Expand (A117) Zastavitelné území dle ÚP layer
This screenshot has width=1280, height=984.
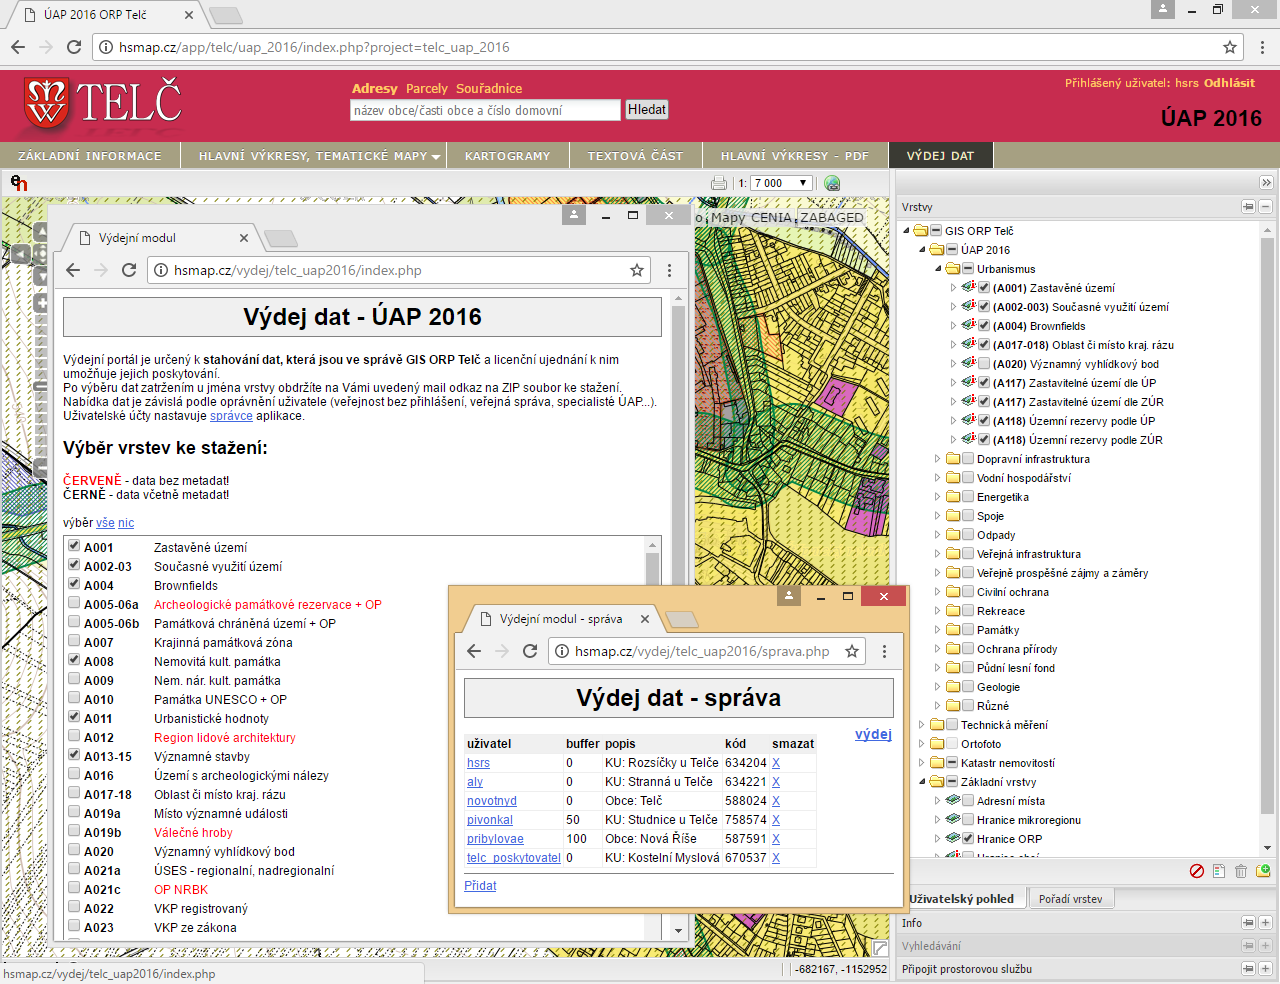pos(953,383)
